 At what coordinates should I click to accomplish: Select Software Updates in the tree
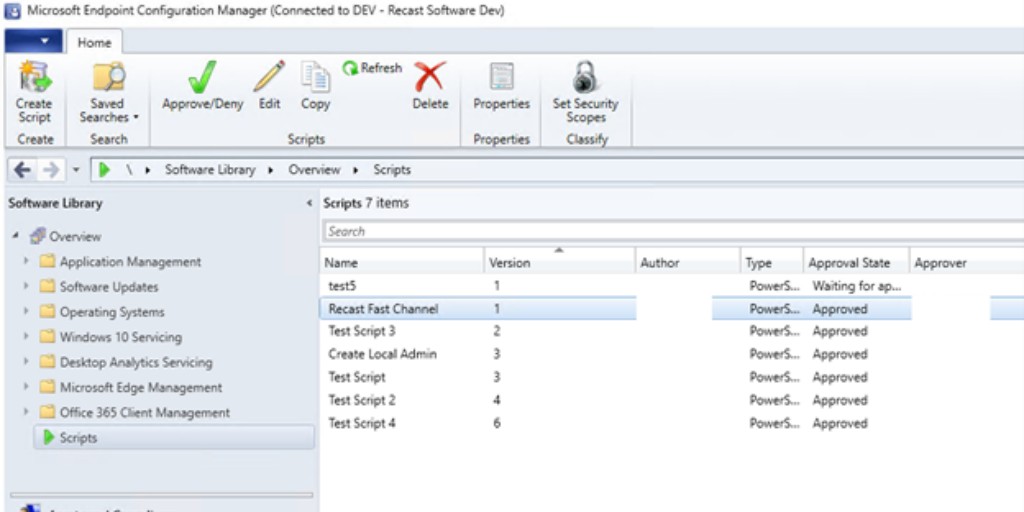(109, 287)
